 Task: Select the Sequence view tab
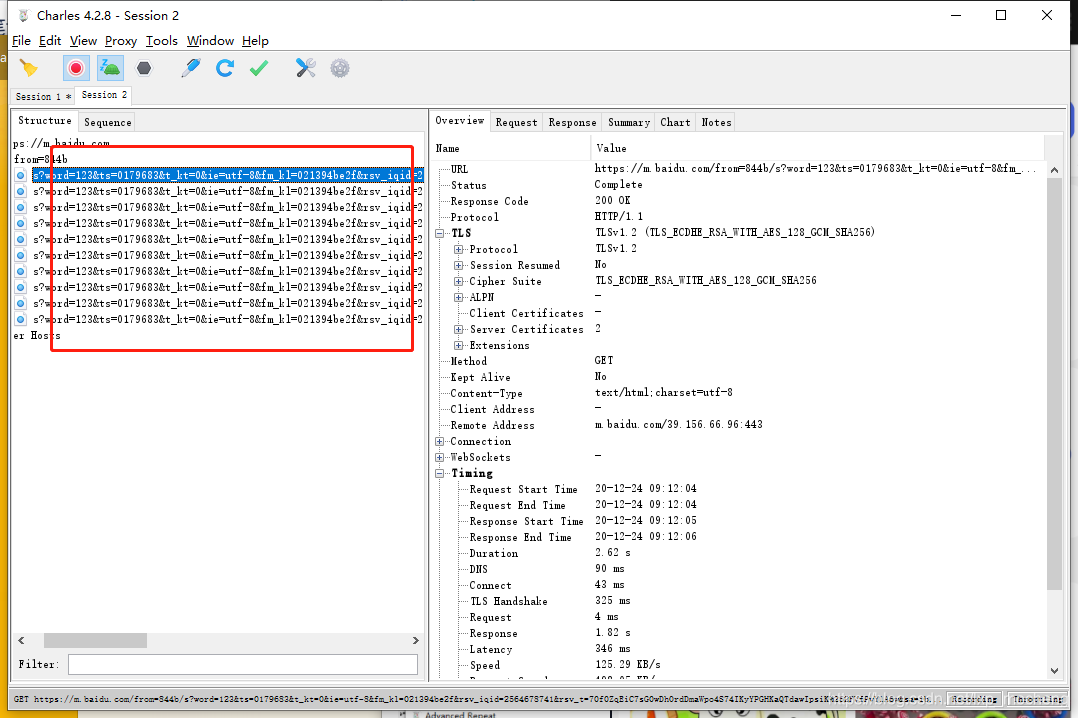(107, 122)
